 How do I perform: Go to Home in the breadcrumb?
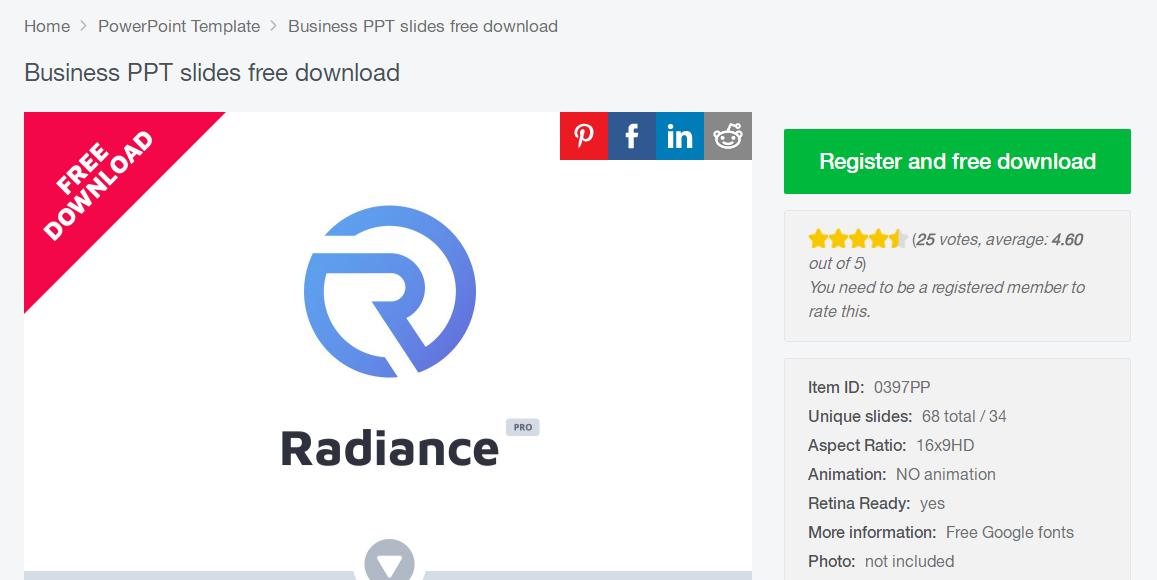click(x=47, y=26)
